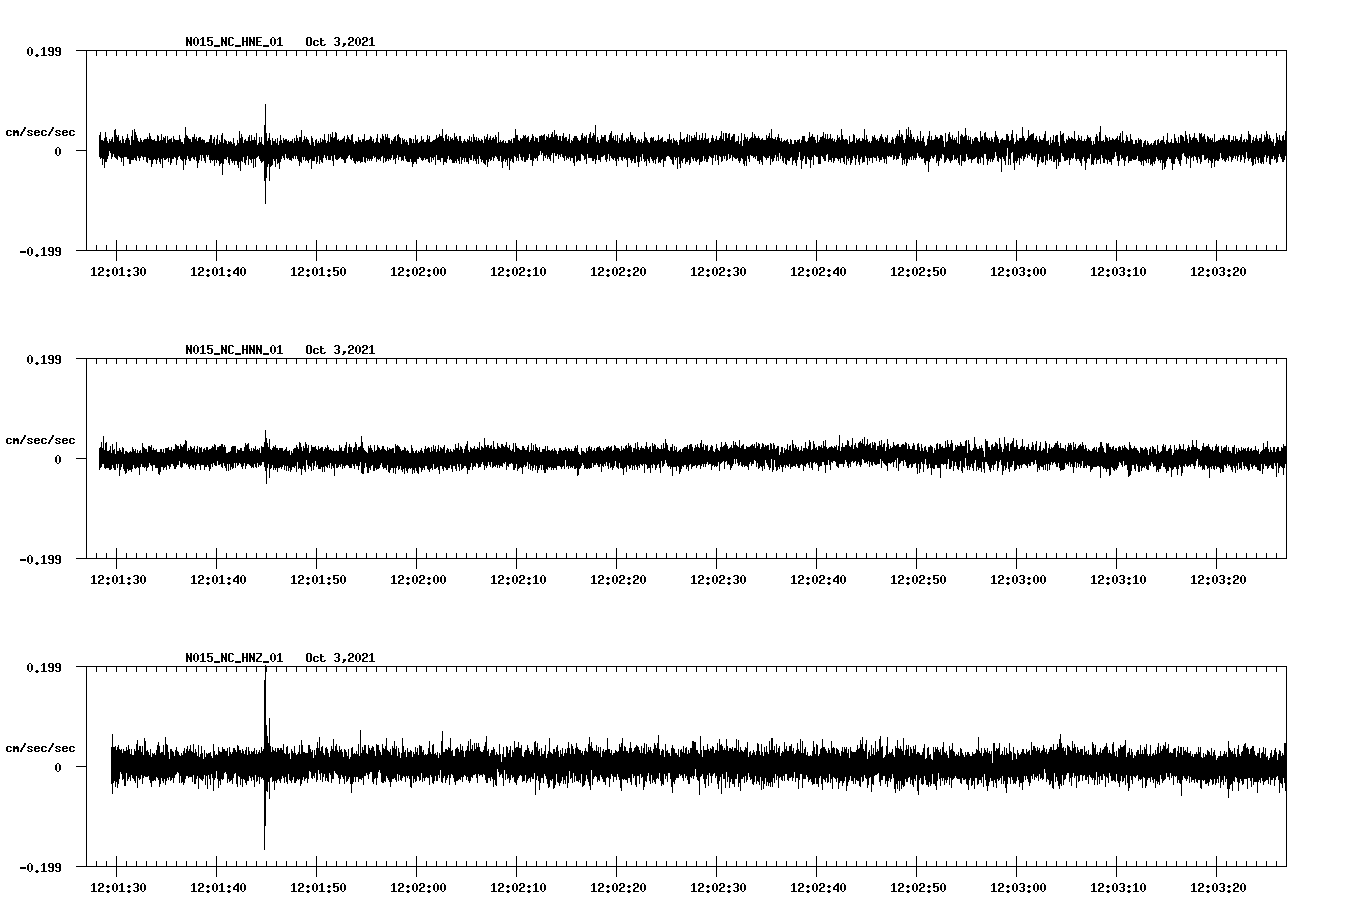Pick the 12:03:10 label under HNZ plot

pyautogui.click(x=1118, y=888)
